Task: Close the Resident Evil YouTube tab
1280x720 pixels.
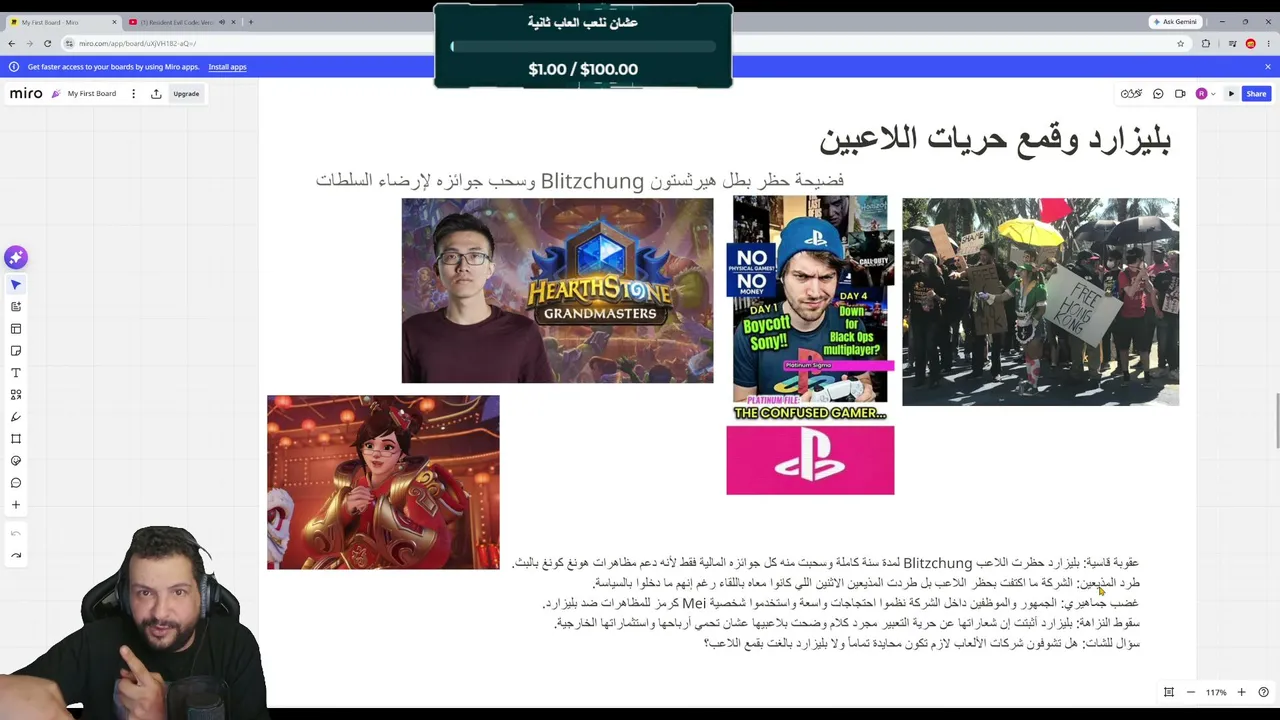Action: (234, 22)
